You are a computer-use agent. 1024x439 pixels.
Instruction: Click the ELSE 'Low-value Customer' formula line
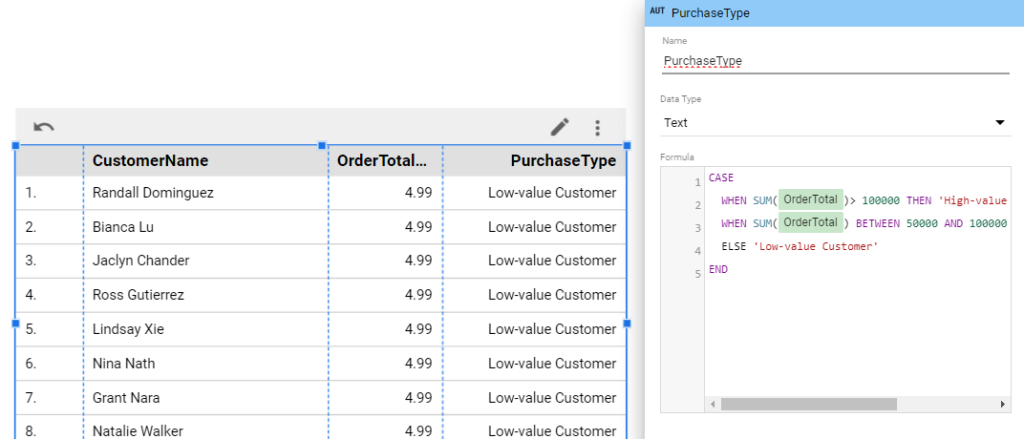(800, 246)
